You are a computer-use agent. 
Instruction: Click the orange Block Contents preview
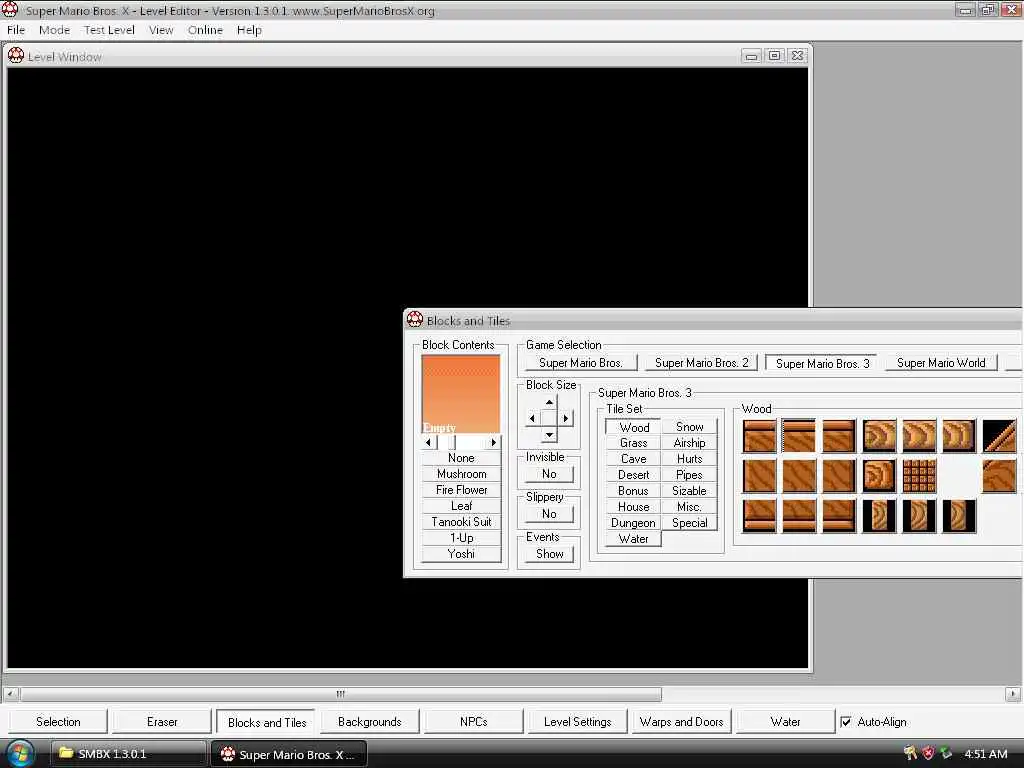click(x=460, y=394)
